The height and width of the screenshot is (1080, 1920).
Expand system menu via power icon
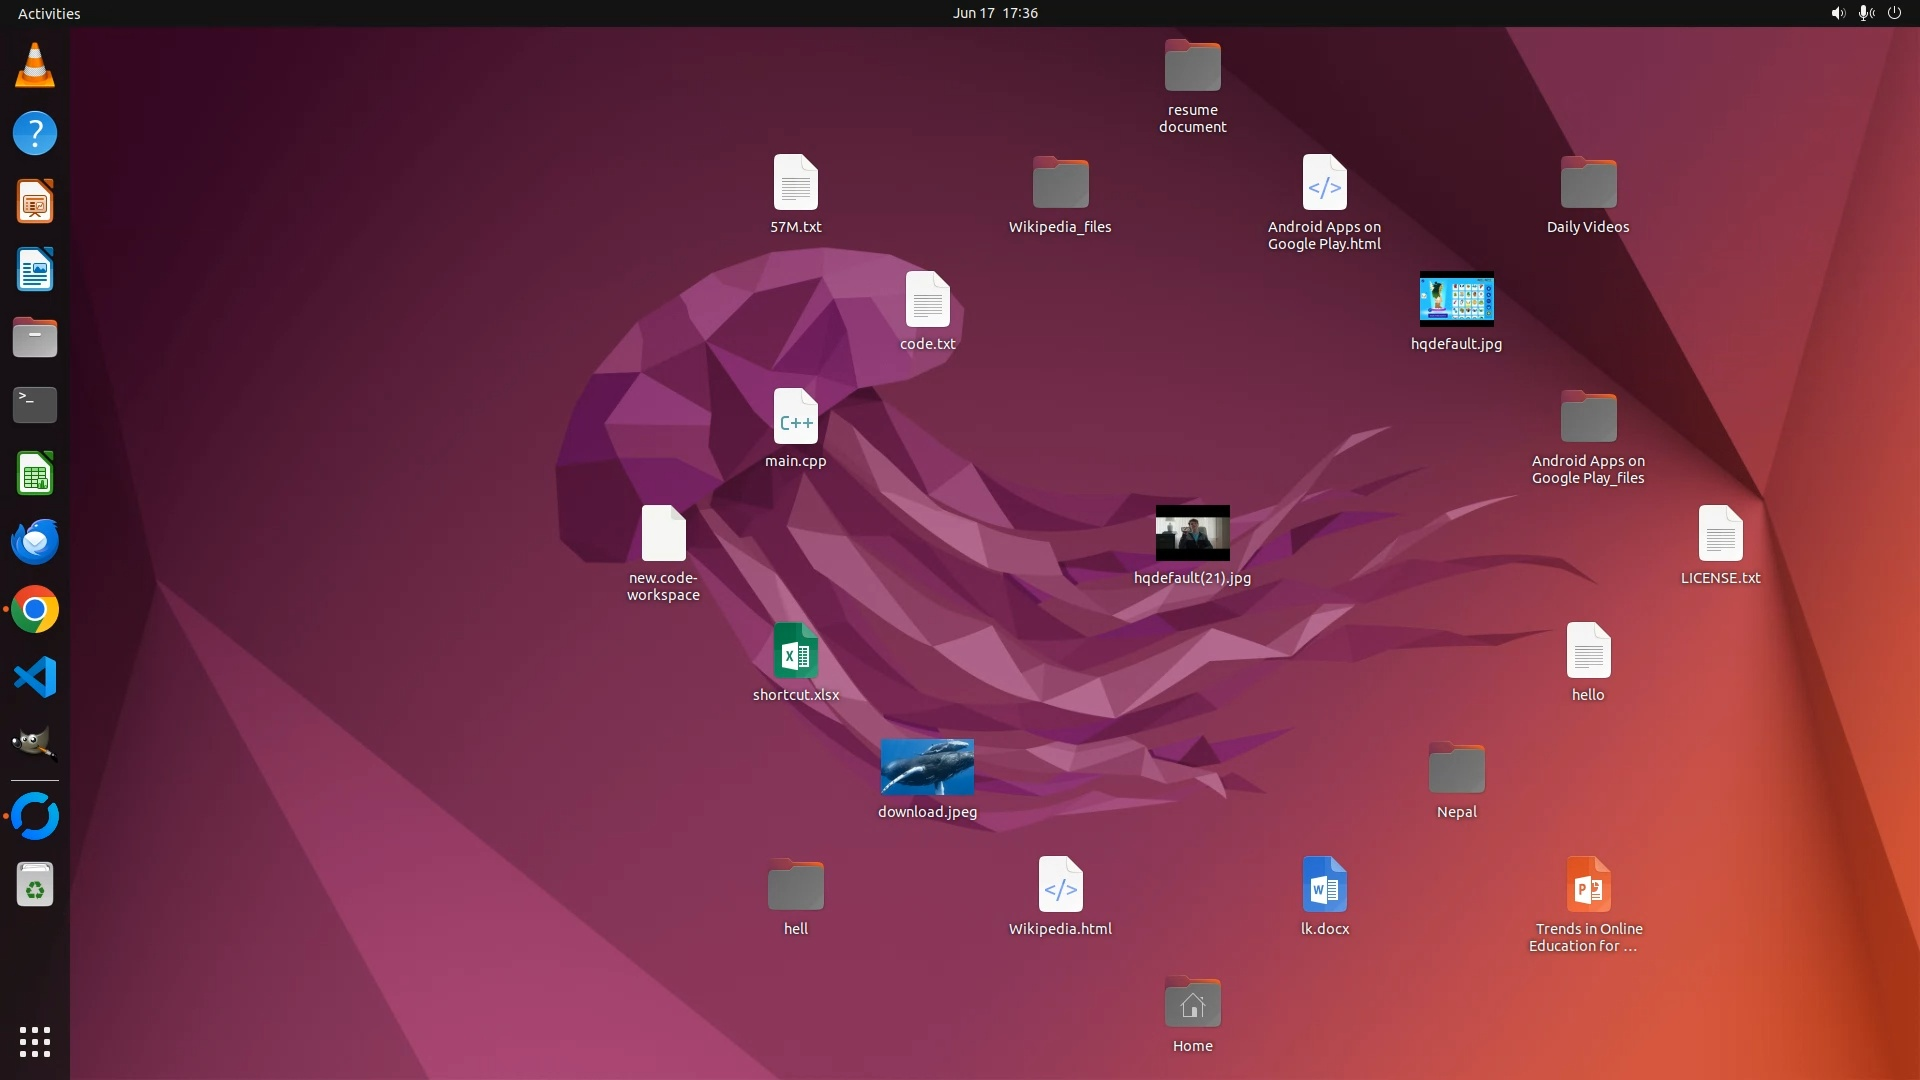(1894, 13)
